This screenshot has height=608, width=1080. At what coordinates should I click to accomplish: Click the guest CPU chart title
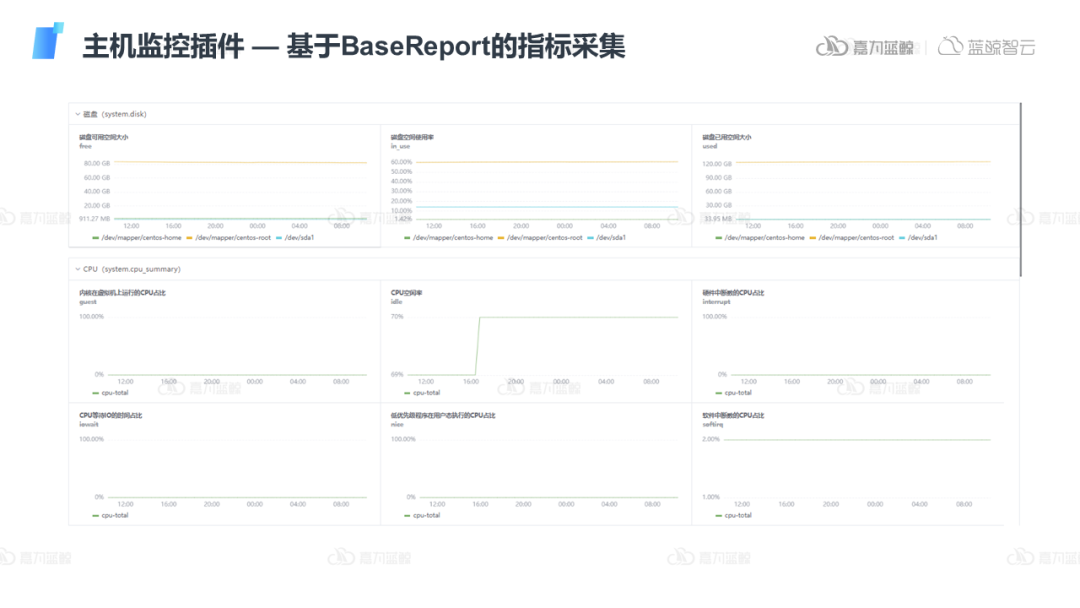(122, 293)
